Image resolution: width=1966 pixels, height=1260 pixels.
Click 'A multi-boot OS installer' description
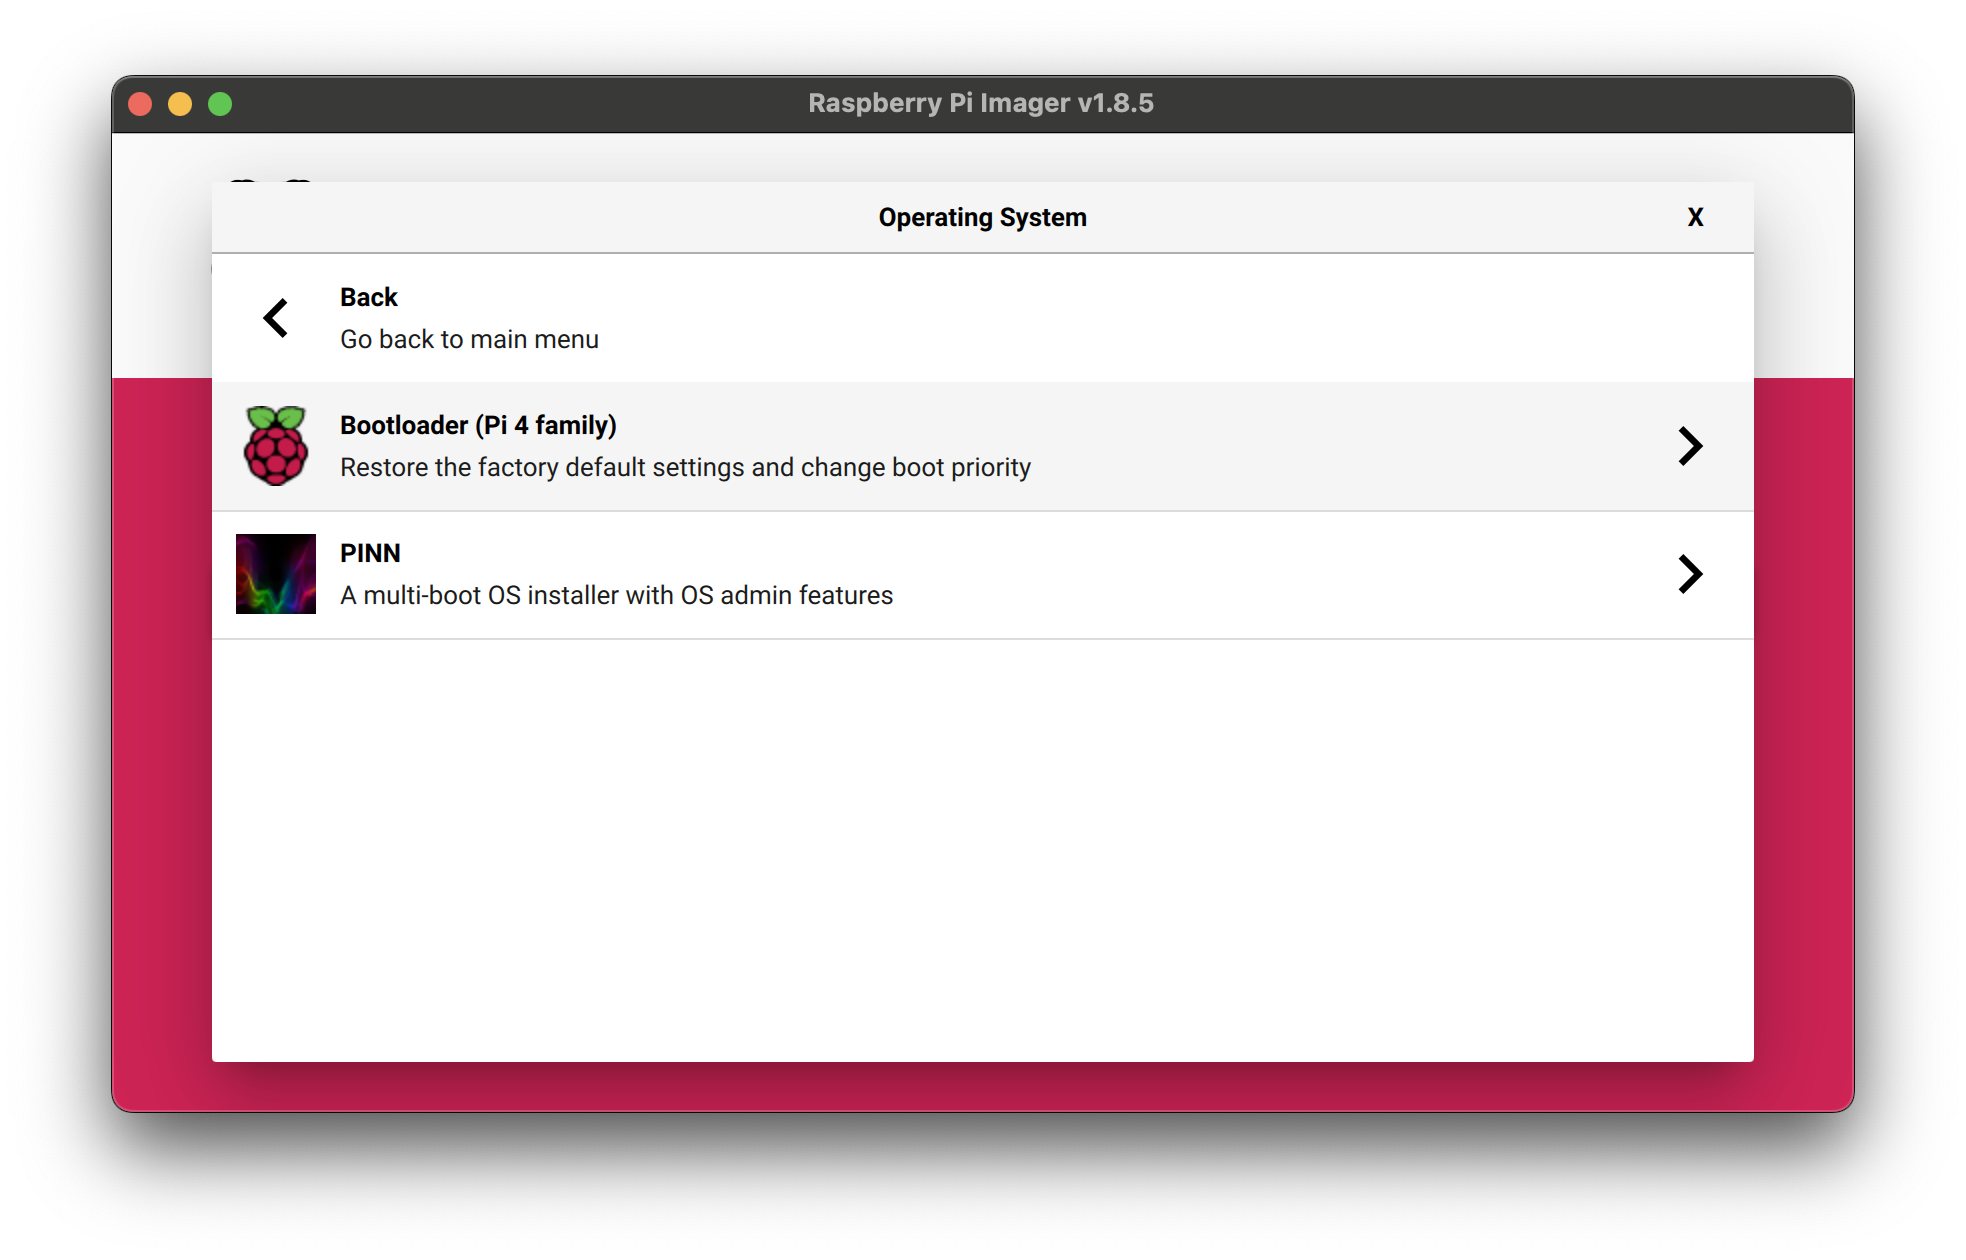click(x=616, y=595)
